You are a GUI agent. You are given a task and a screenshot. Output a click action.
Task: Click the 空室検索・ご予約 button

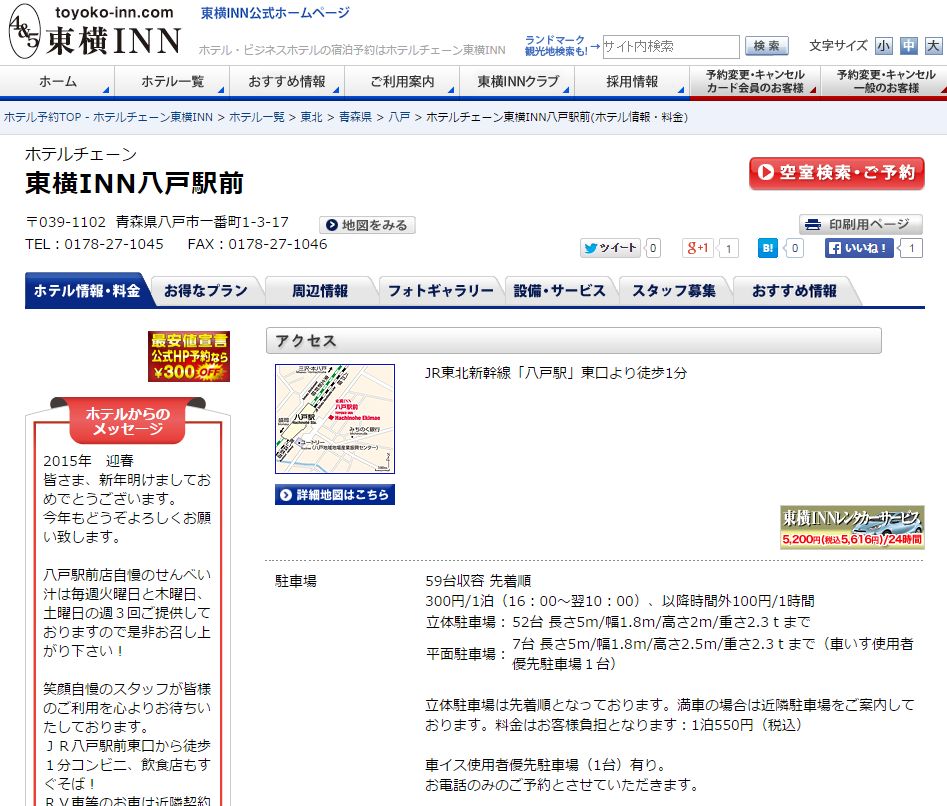[x=836, y=173]
